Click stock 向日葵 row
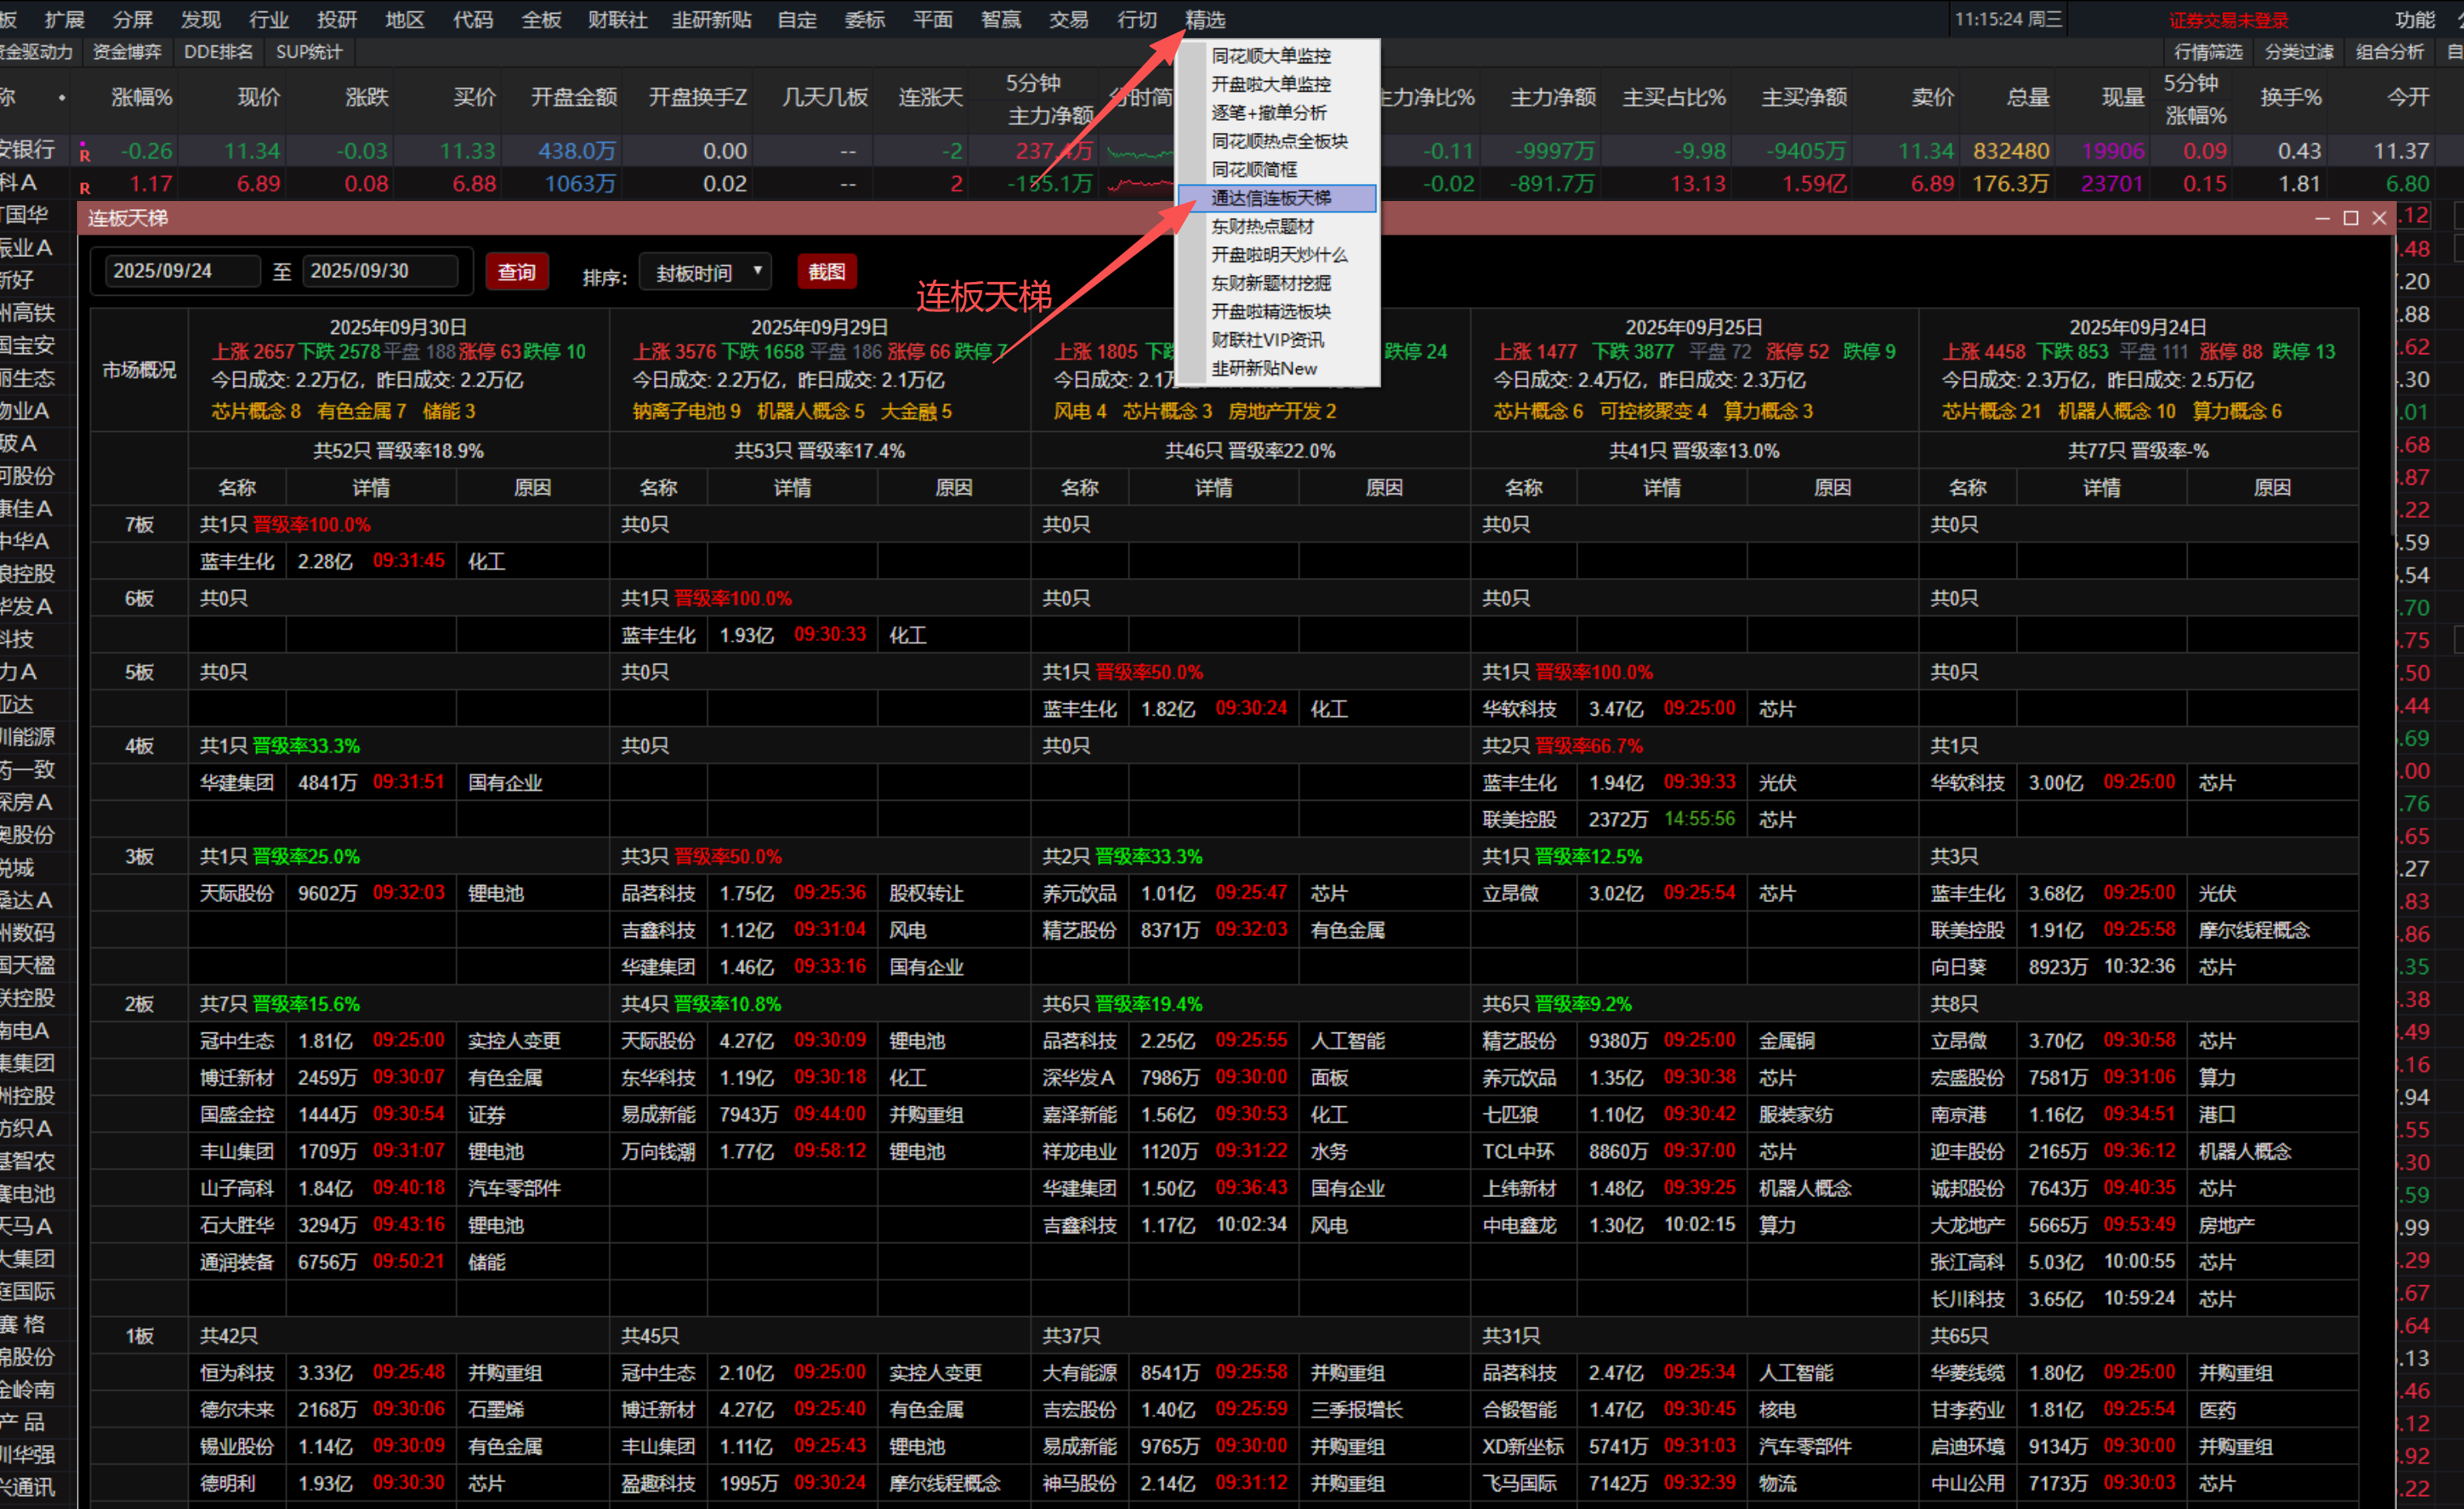The height and width of the screenshot is (1509, 2464). coord(1958,967)
